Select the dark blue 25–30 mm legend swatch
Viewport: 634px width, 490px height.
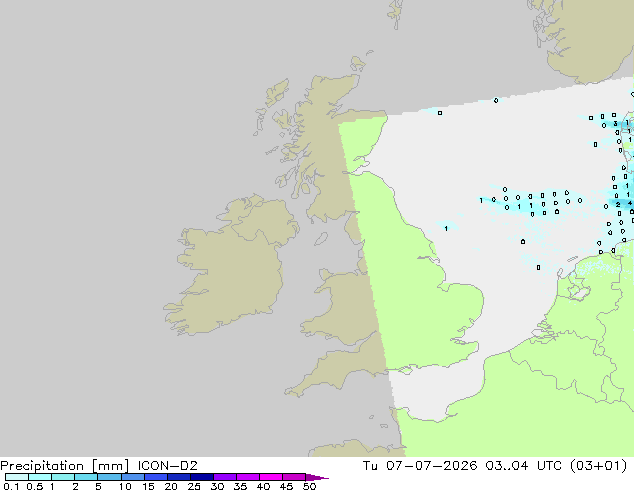202,477
